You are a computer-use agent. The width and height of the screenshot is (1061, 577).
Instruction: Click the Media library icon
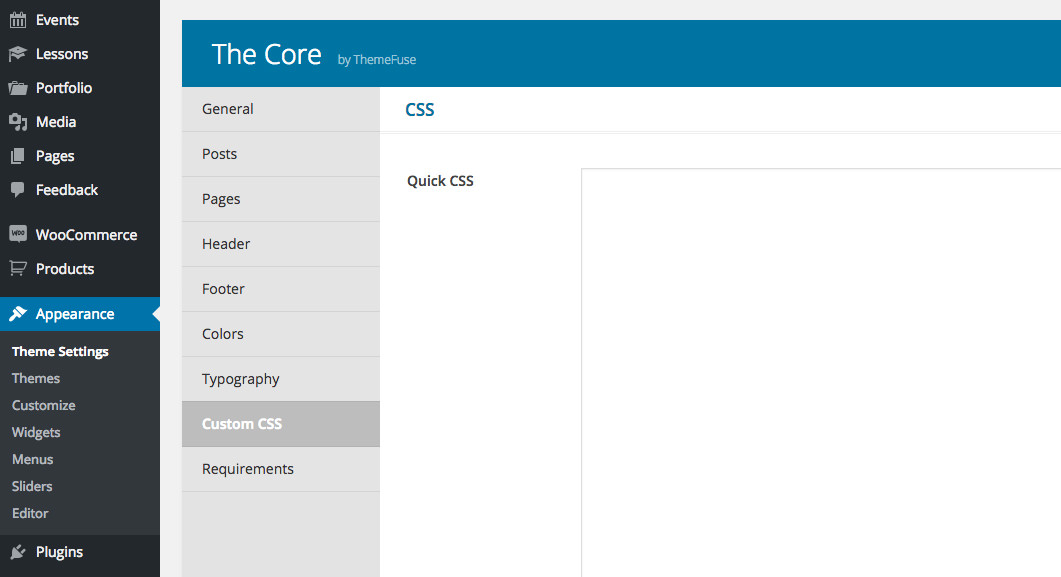coord(18,122)
